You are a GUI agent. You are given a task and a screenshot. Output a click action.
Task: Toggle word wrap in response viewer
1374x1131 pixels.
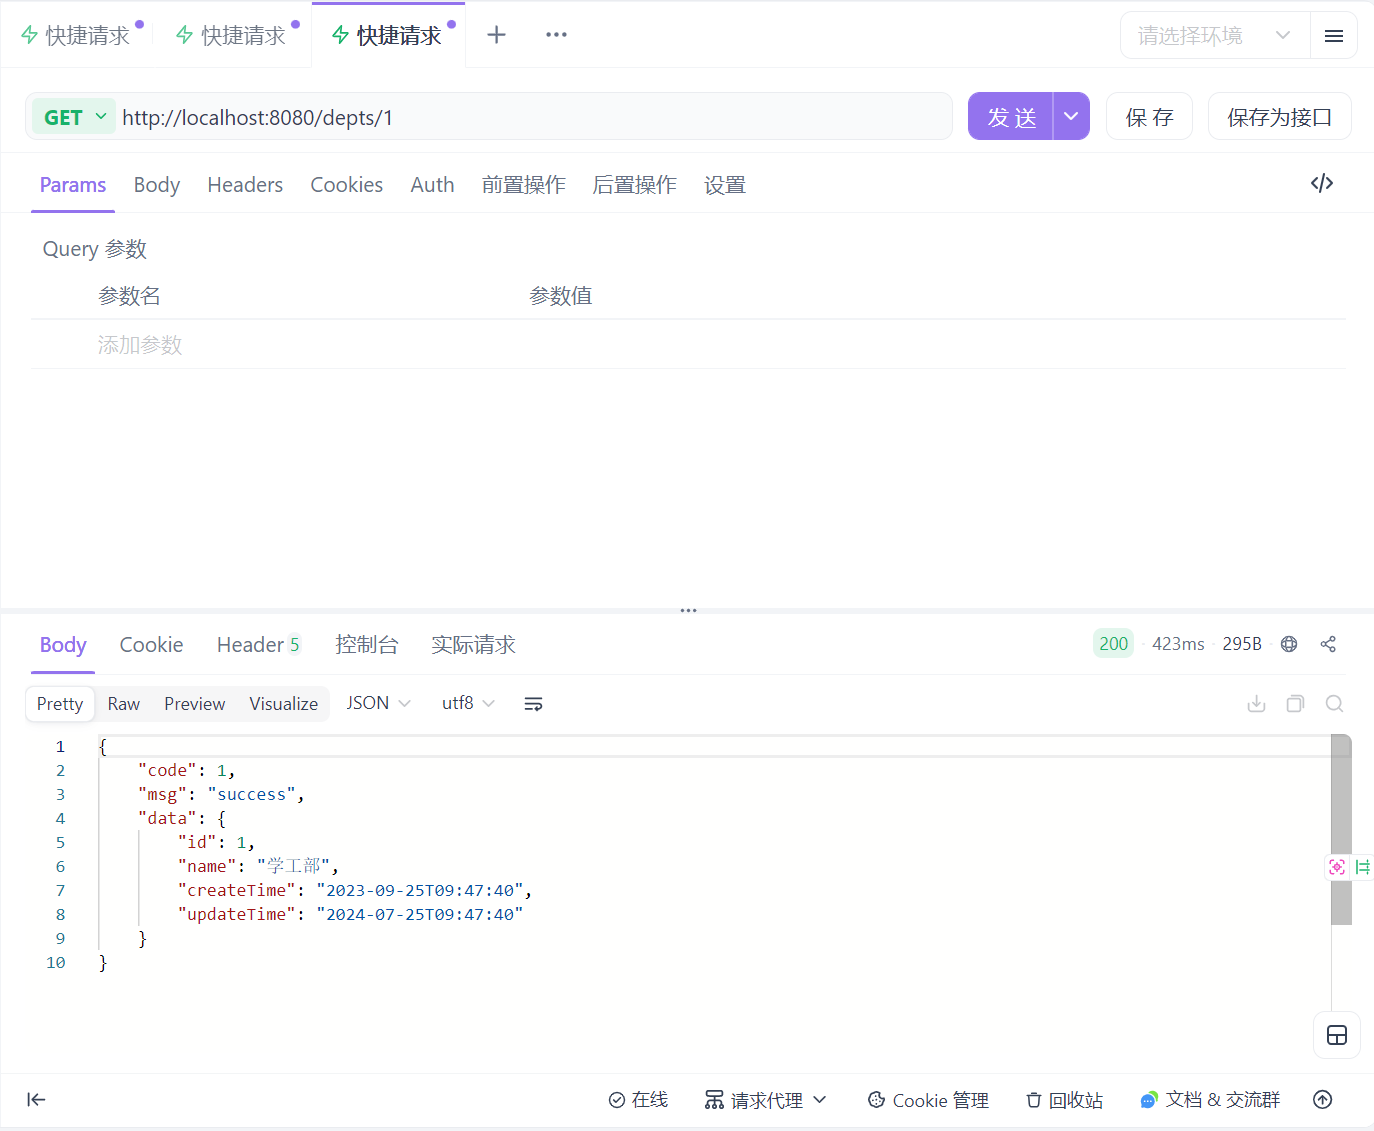click(x=533, y=704)
